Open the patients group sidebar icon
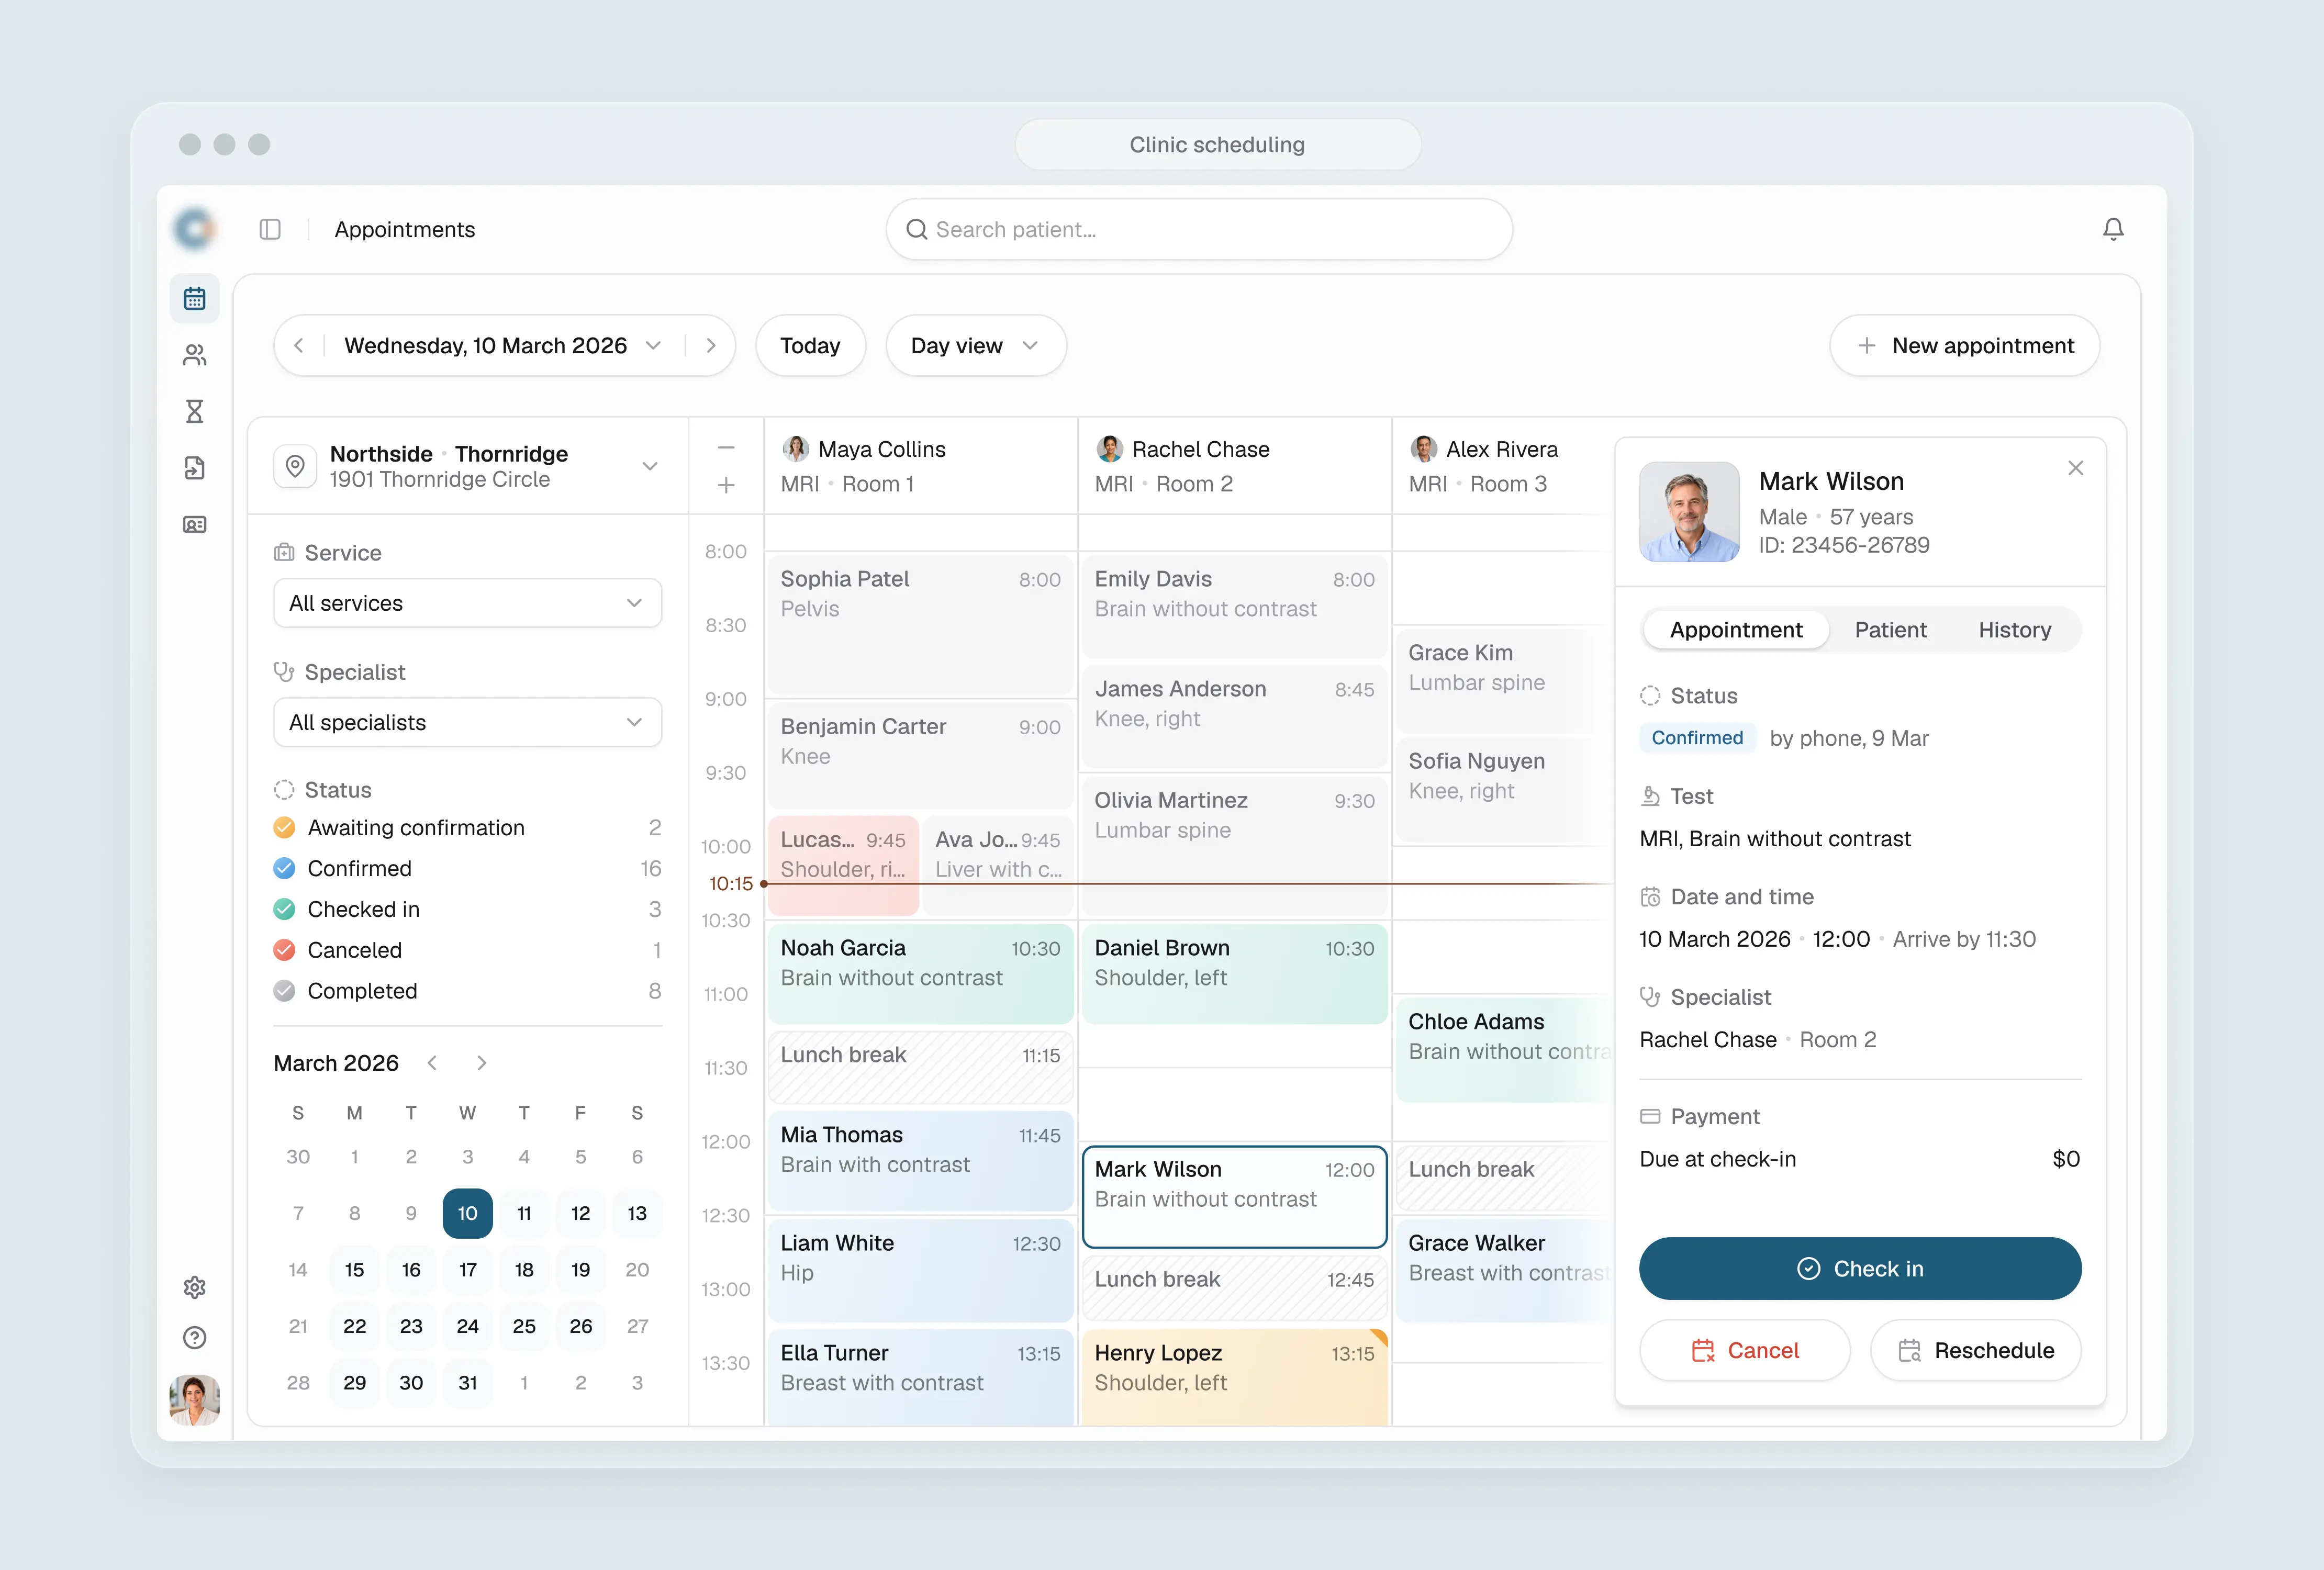Image resolution: width=2324 pixels, height=1570 pixels. pos(195,355)
